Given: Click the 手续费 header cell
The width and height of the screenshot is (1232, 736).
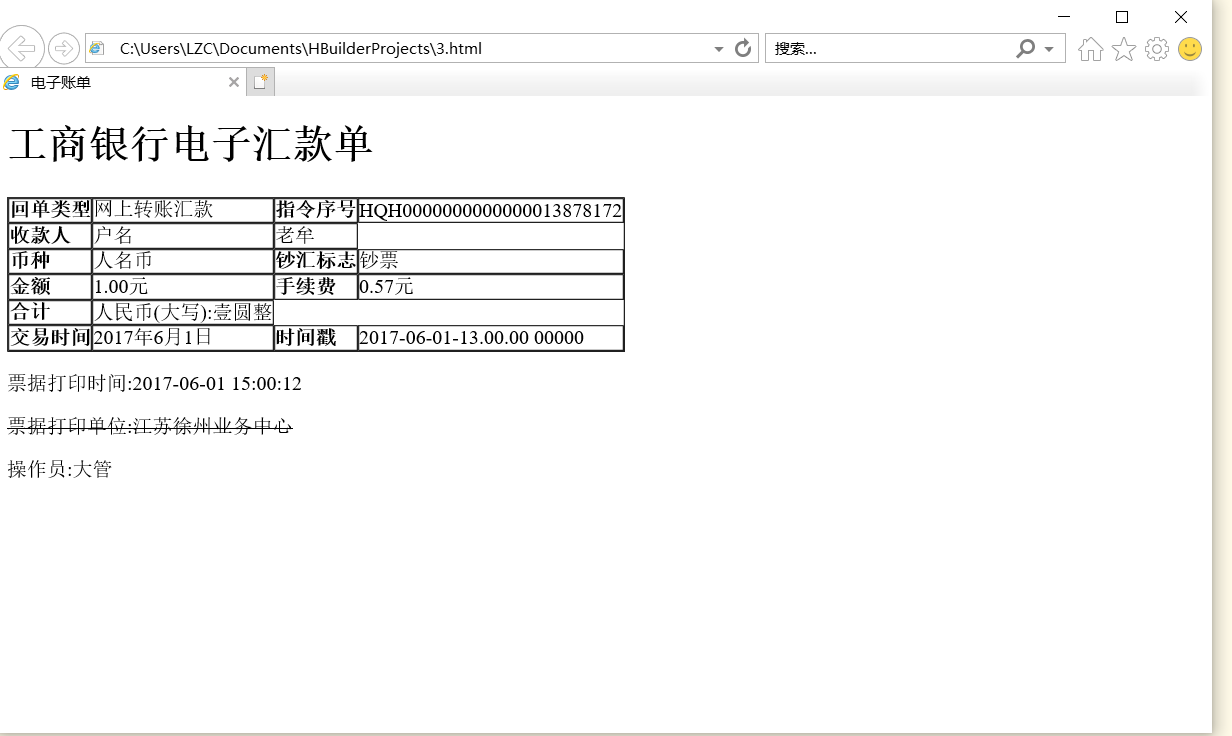Looking at the screenshot, I should point(316,287).
